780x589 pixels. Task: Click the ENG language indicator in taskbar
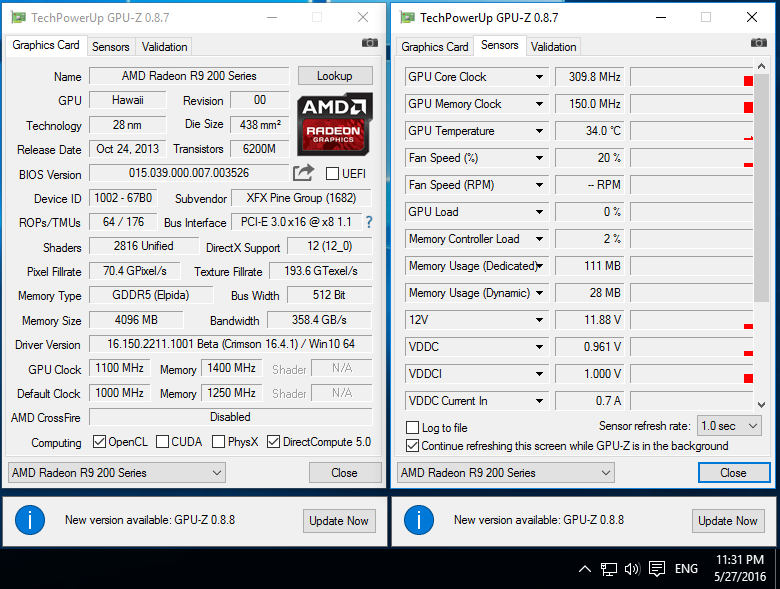(x=686, y=569)
